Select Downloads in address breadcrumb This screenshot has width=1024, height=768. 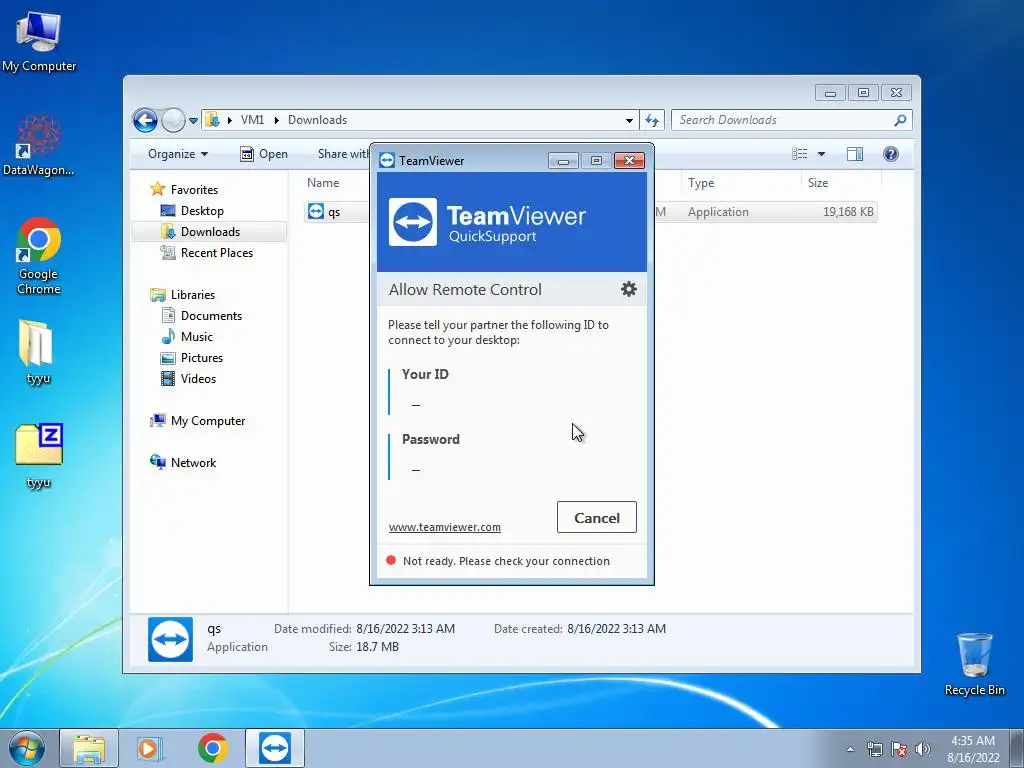point(317,120)
